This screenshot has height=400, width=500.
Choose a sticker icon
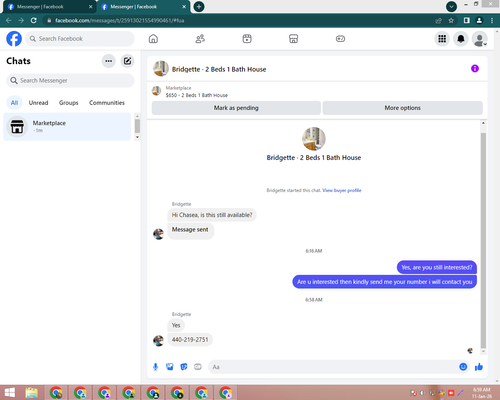click(x=184, y=367)
